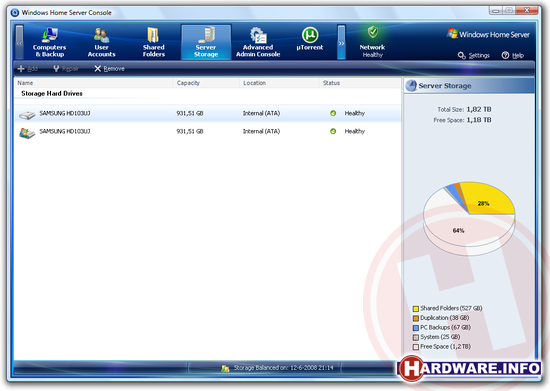The height and width of the screenshot is (391, 550).
Task: Click the yellow Shared Folders legend swatch
Action: pyautogui.click(x=416, y=309)
